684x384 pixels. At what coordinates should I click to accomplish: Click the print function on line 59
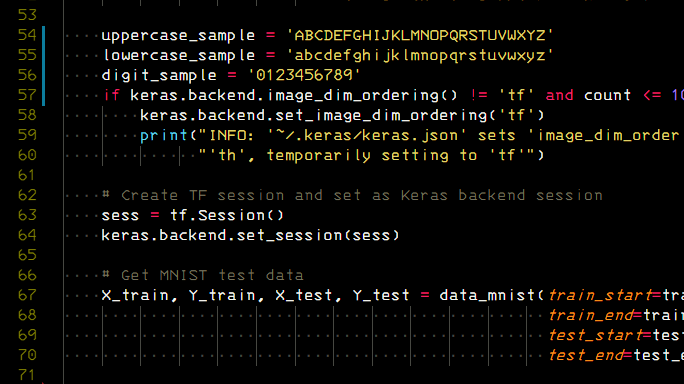pyautogui.click(x=164, y=136)
